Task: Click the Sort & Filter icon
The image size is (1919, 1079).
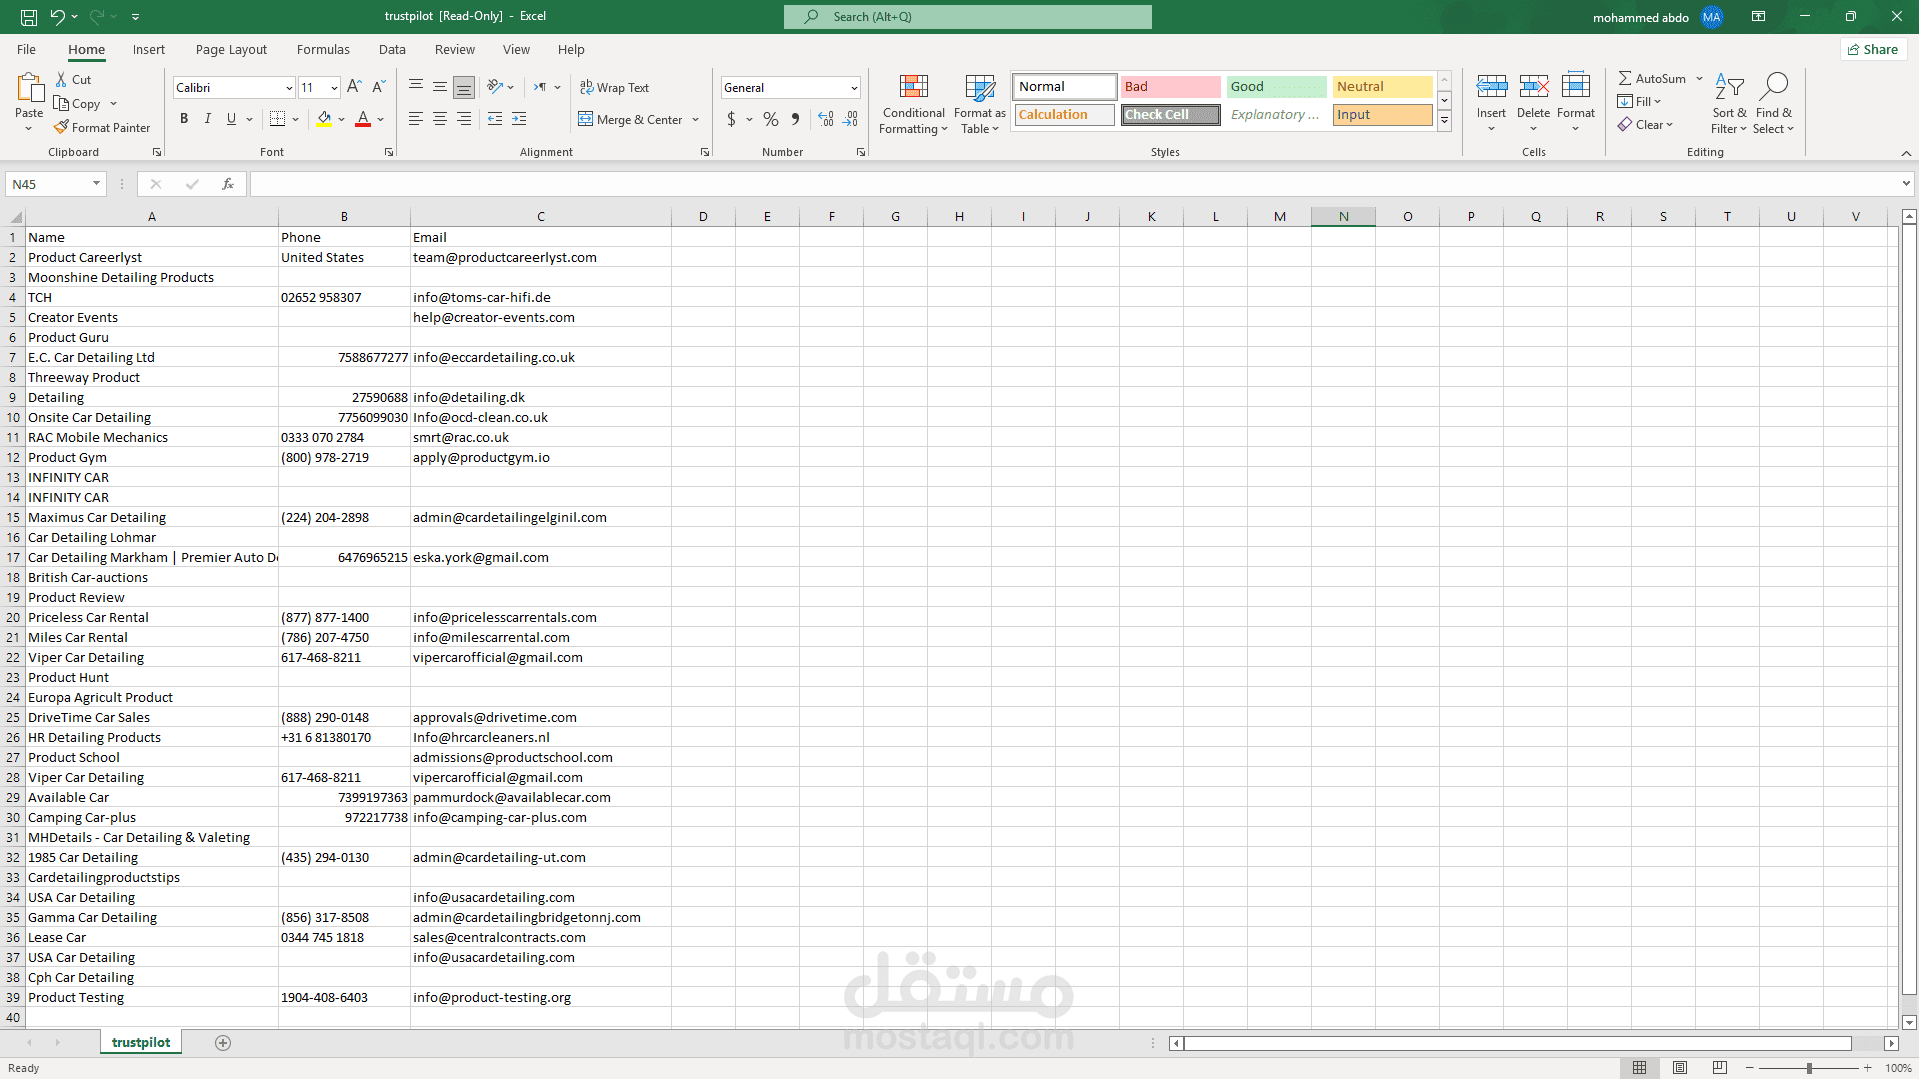Action: pyautogui.click(x=1728, y=88)
